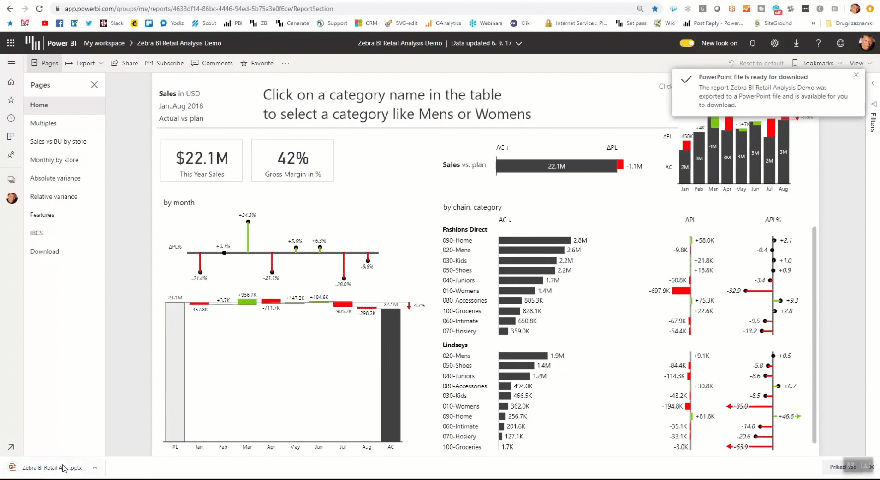Click the 22.1M Sales vs. plan bar
The image size is (880, 480).
[x=556, y=166]
